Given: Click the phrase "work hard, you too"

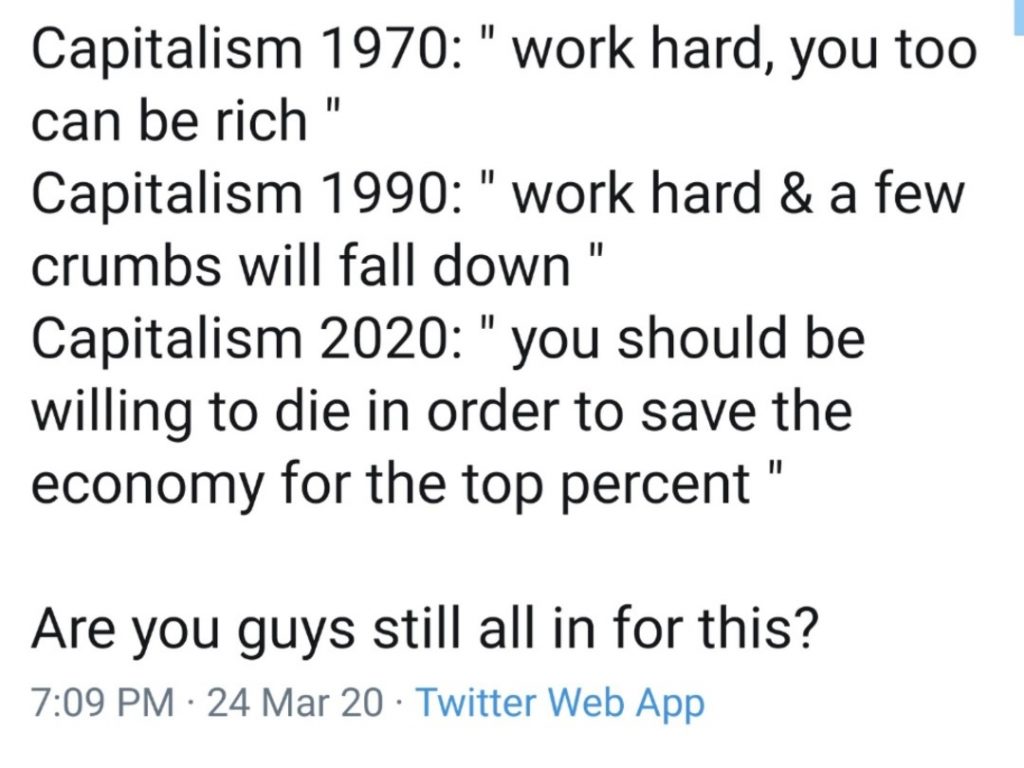Looking at the screenshot, I should click(x=744, y=50).
